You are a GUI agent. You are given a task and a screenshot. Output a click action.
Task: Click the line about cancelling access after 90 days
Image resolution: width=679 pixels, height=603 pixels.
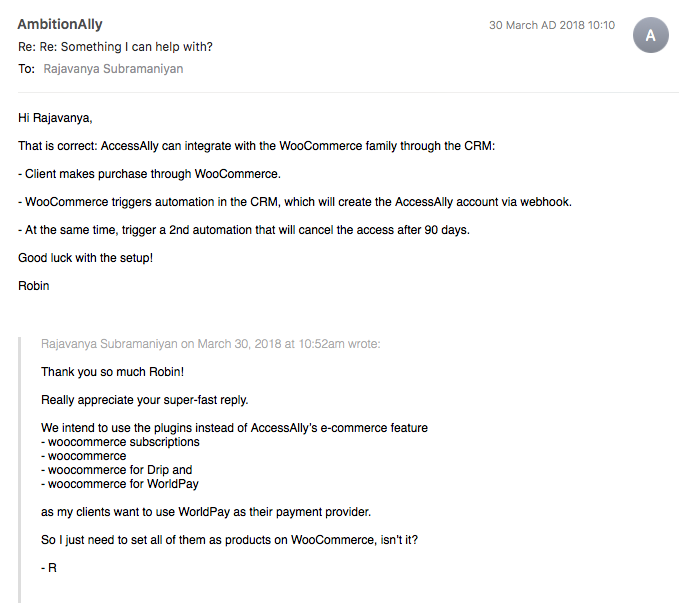244,230
